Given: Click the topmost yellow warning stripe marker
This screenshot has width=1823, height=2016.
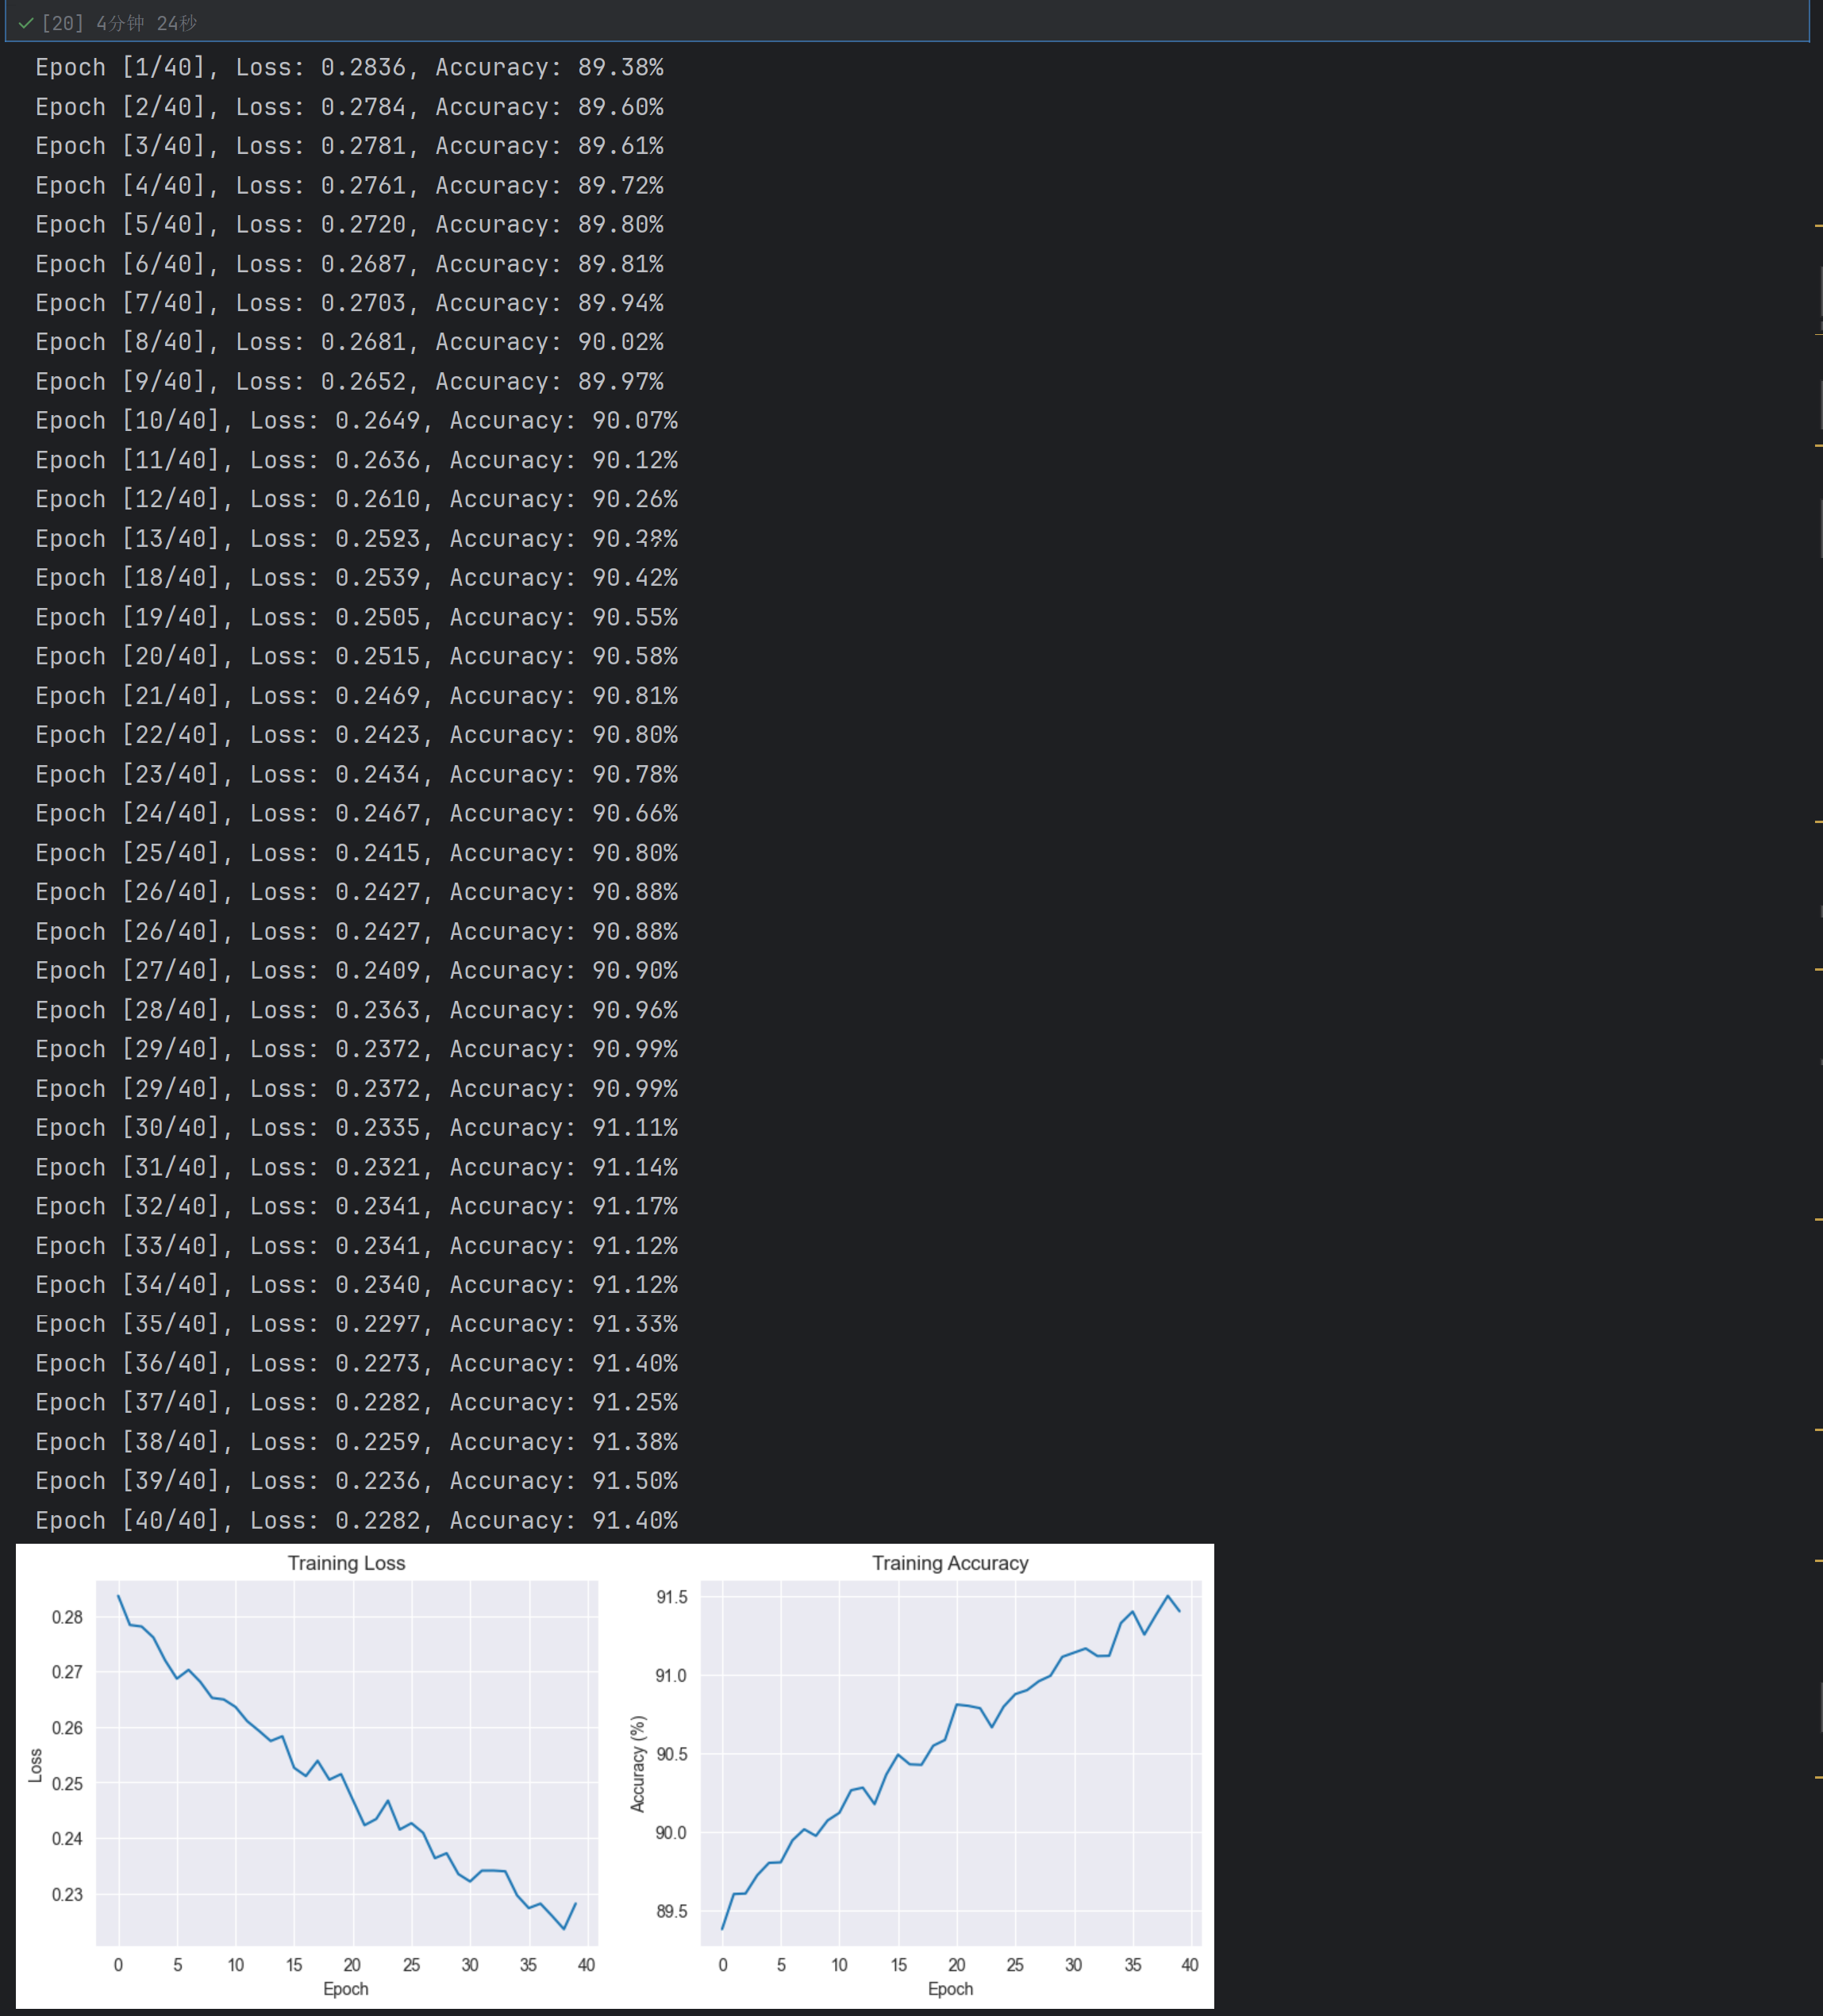Looking at the screenshot, I should click(x=1818, y=227).
